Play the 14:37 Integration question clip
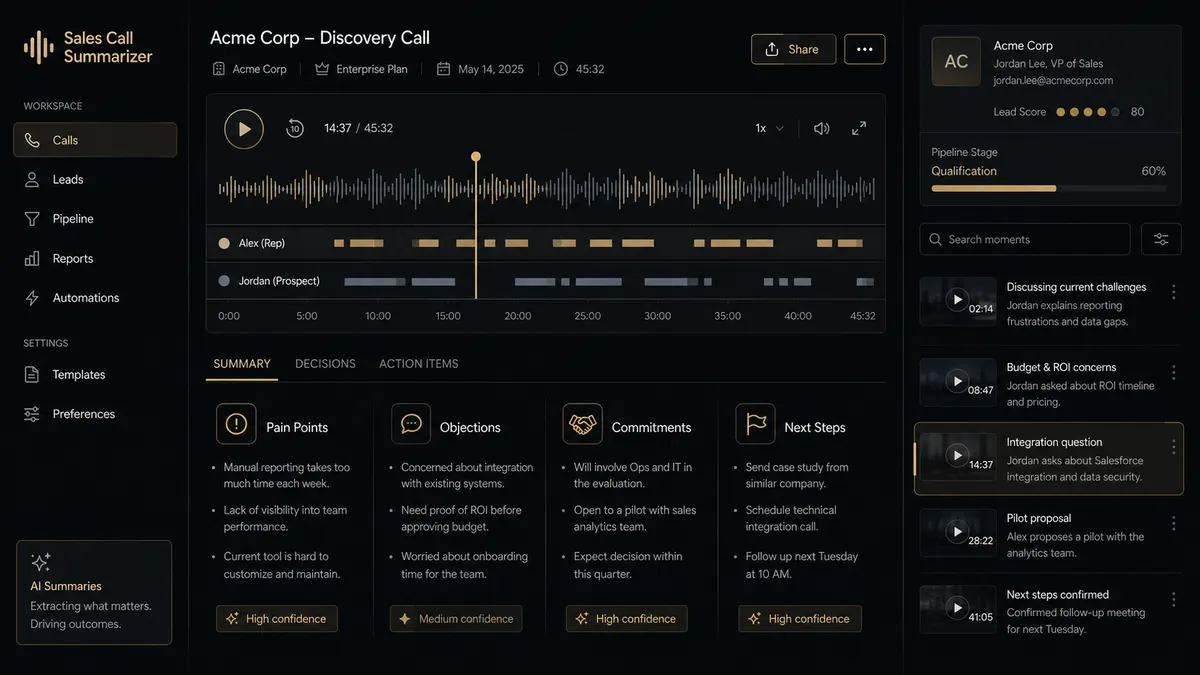The image size is (1200, 675). point(958,455)
